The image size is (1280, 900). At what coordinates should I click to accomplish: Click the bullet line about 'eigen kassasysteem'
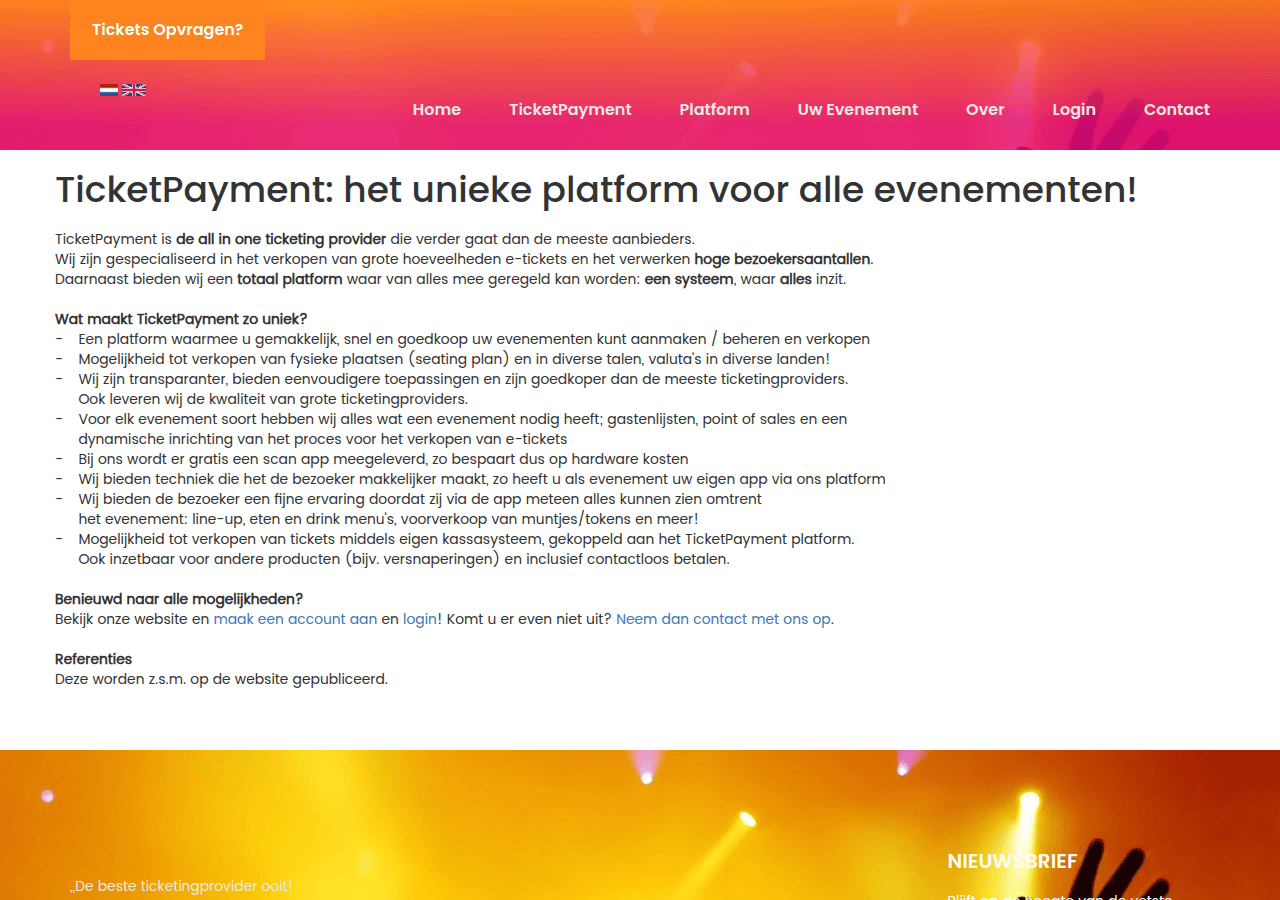(466, 539)
